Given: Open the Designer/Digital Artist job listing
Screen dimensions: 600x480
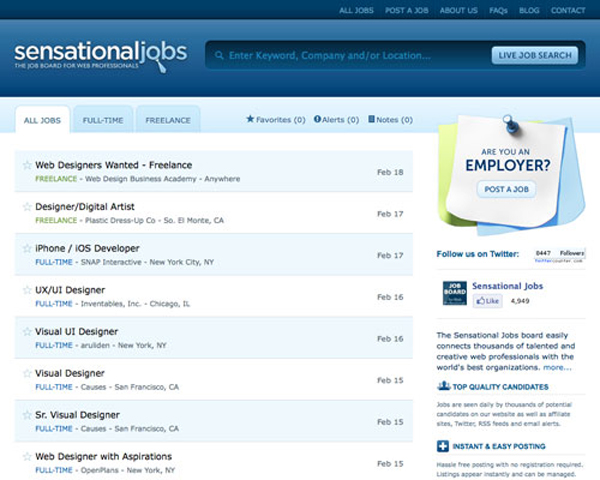Looking at the screenshot, I should pyautogui.click(x=87, y=206).
